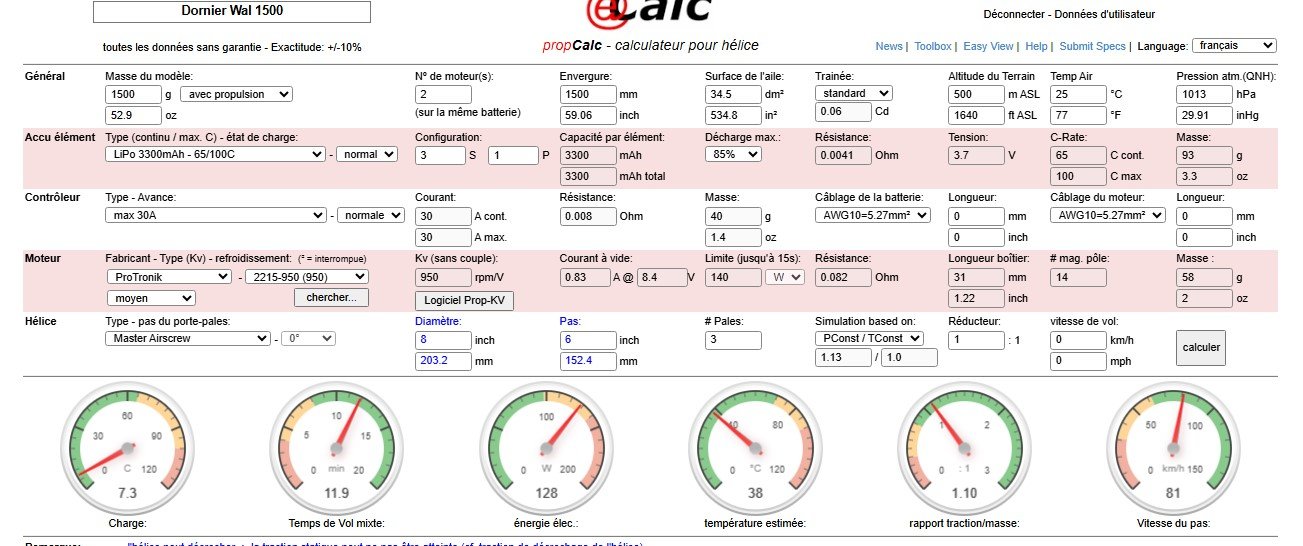Open the Submit Specs link
The width and height of the screenshot is (1303, 546).
[1092, 46]
